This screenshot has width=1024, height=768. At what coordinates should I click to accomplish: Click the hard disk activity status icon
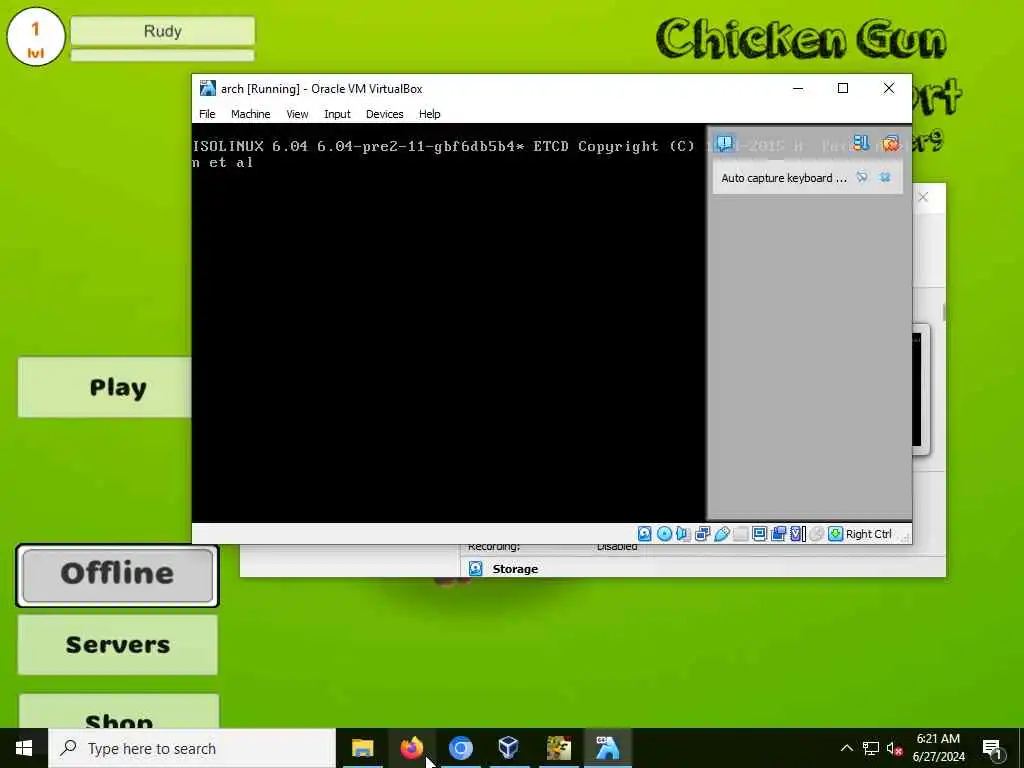(645, 534)
